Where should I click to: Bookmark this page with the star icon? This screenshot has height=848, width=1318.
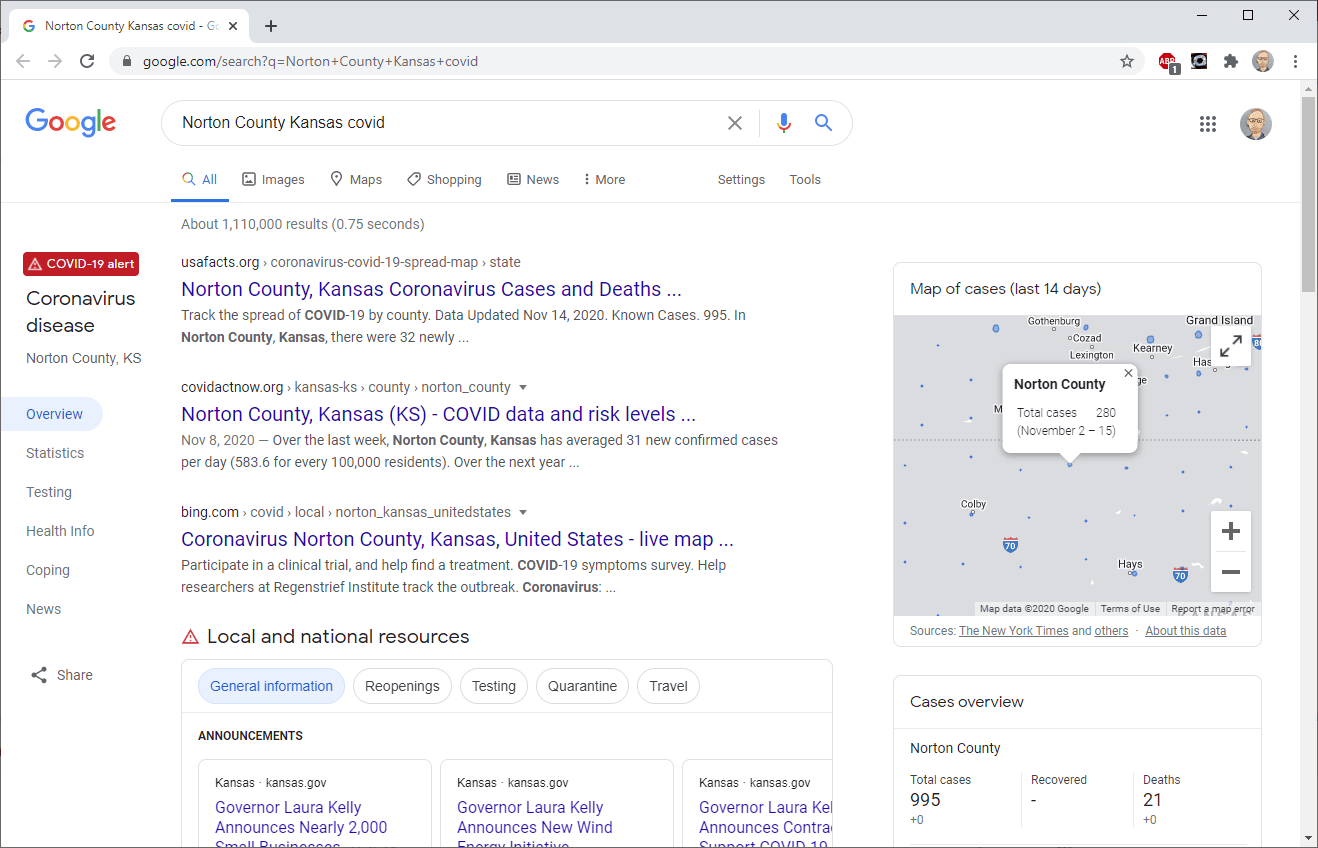(1127, 61)
